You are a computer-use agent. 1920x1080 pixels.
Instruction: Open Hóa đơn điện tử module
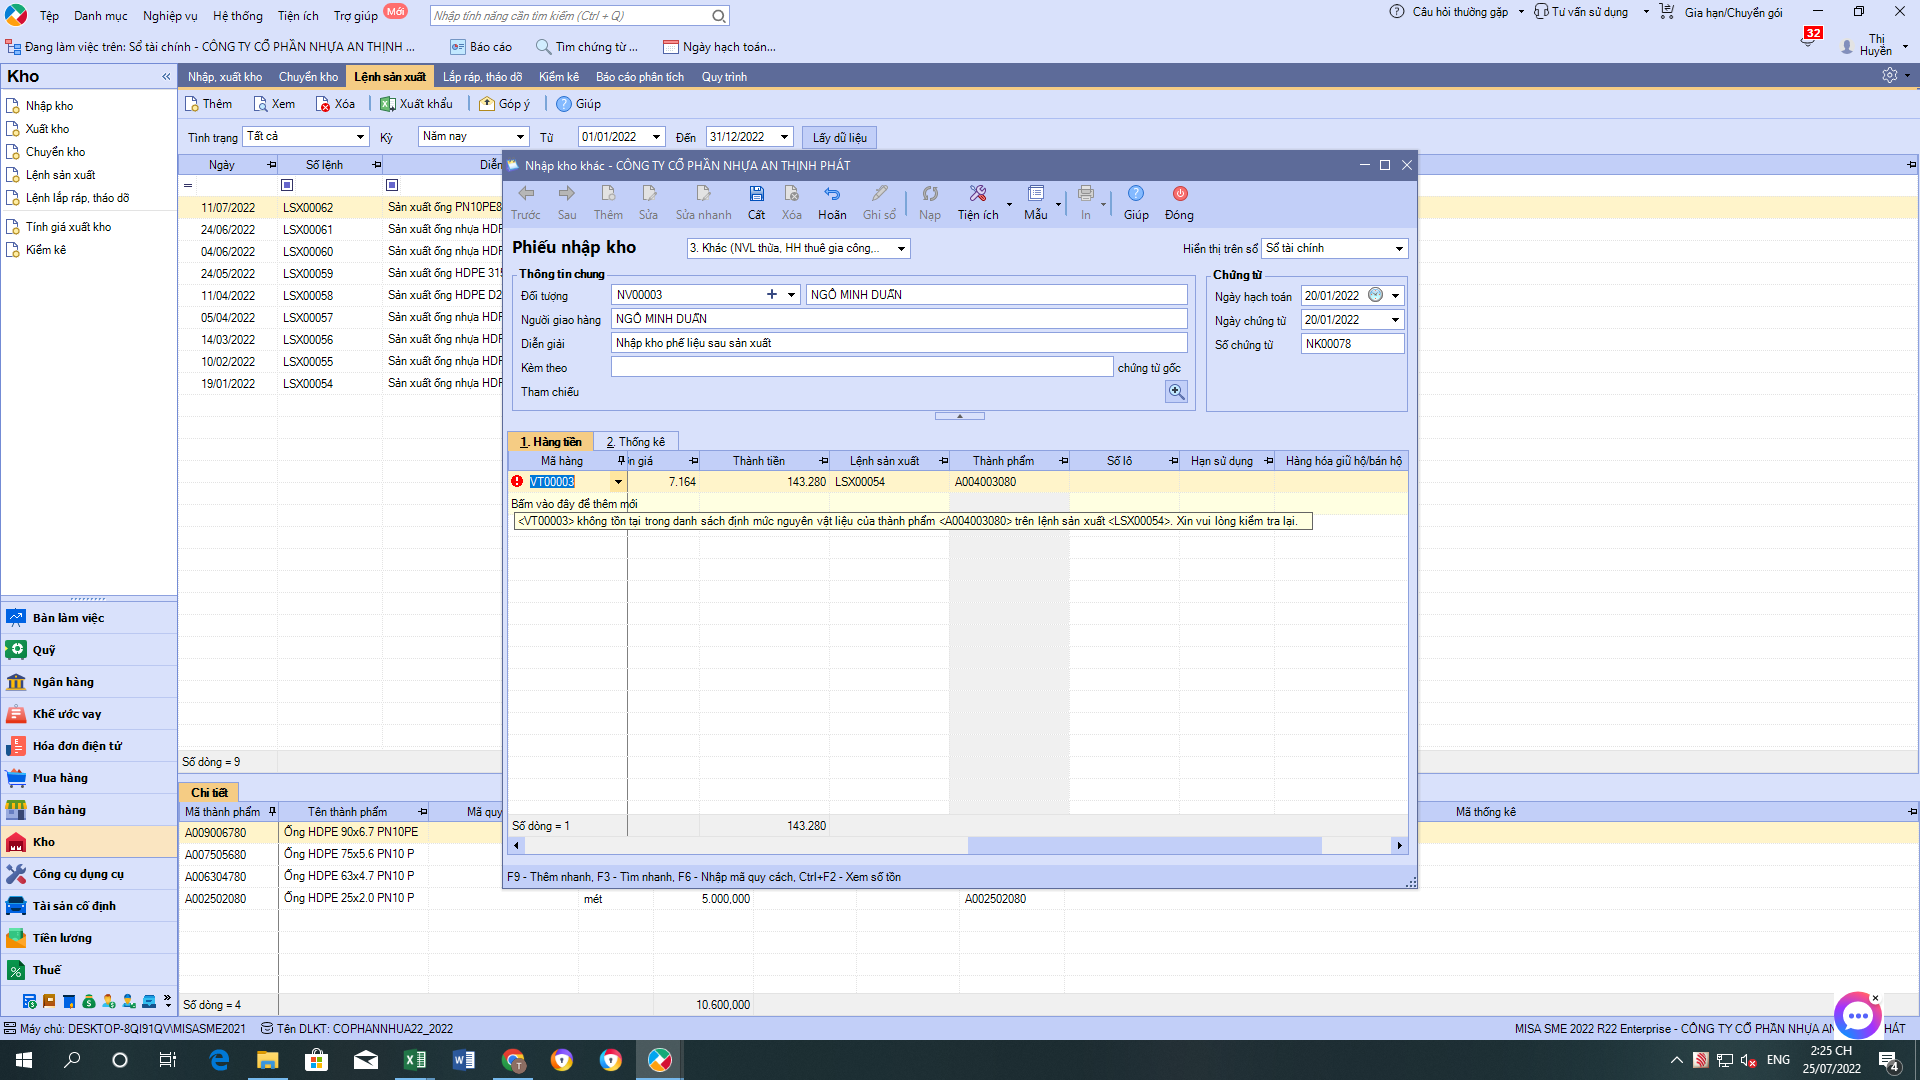point(89,746)
